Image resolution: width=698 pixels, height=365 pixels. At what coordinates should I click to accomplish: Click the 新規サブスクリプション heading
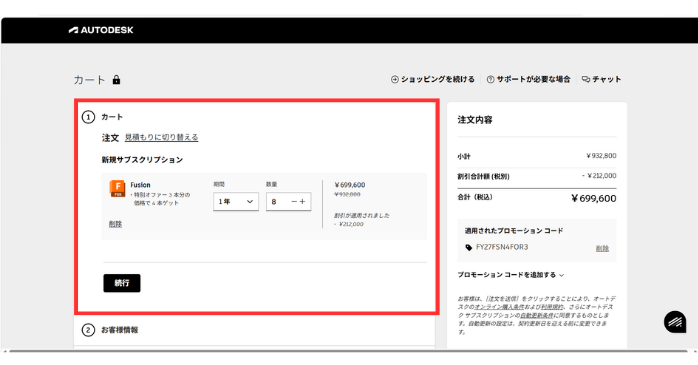[x=142, y=160]
